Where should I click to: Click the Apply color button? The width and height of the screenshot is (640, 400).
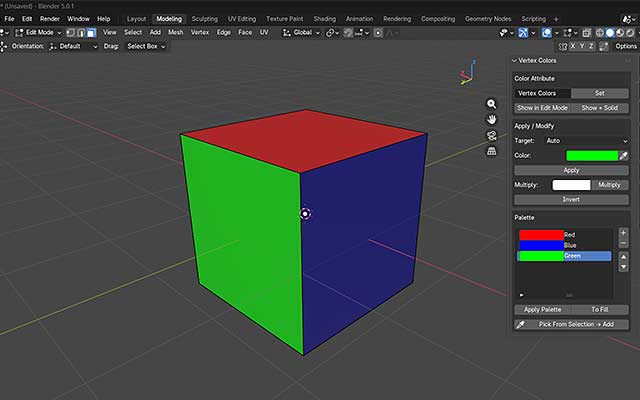571,170
